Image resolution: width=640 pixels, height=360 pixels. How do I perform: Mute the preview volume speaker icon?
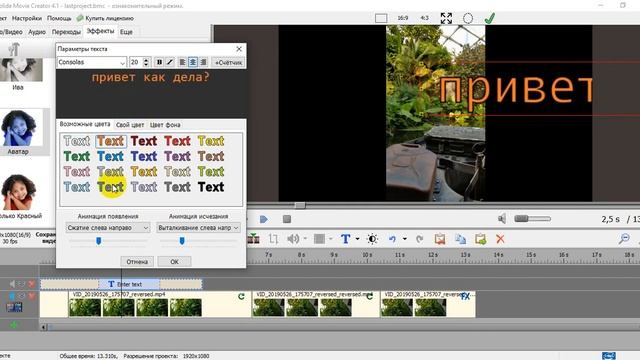(x=502, y=219)
